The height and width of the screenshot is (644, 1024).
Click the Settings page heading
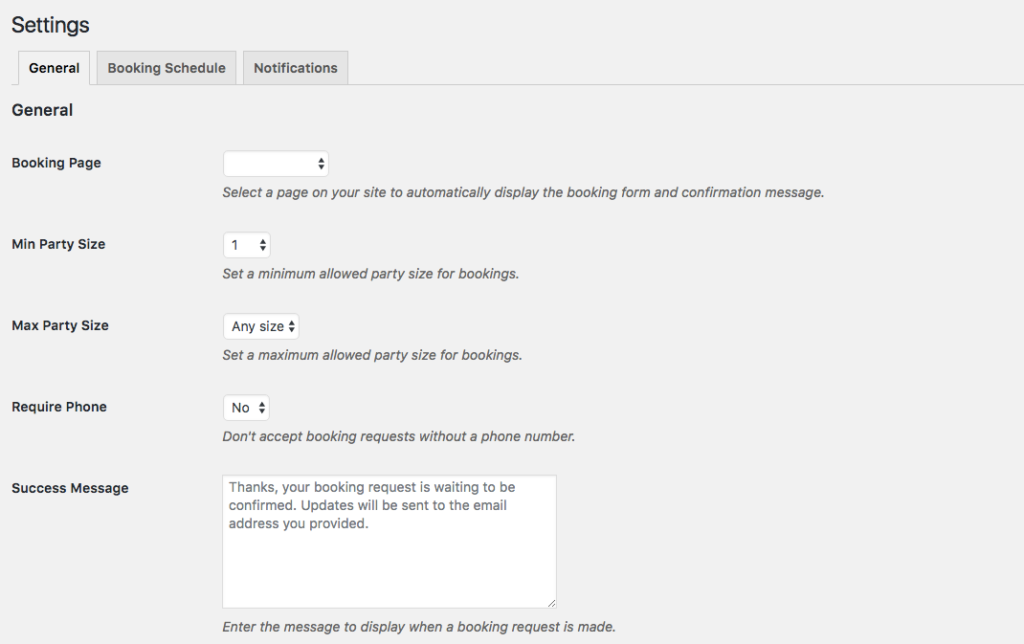coord(50,25)
